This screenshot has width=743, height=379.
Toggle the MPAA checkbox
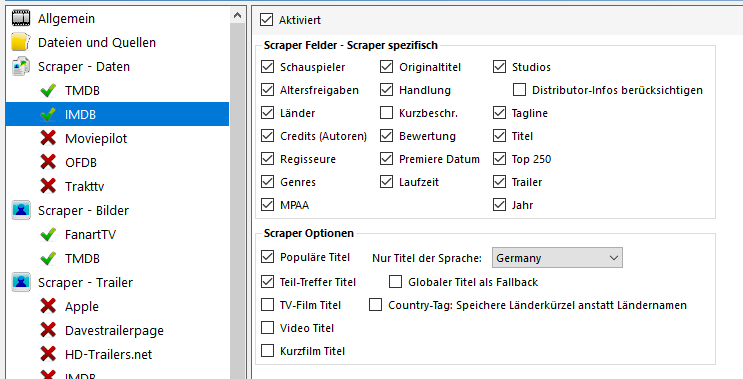click(268, 205)
